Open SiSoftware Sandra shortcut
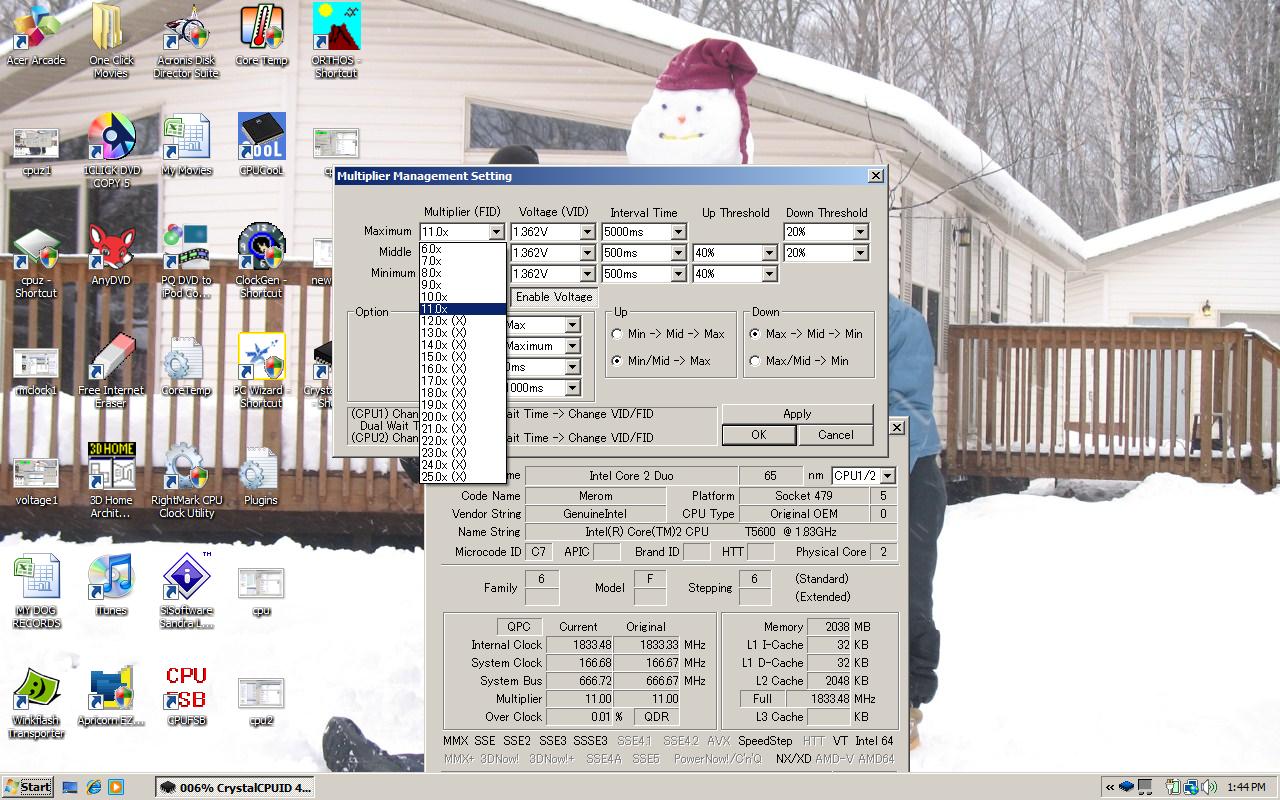Image resolution: width=1280 pixels, height=800 pixels. pos(186,591)
